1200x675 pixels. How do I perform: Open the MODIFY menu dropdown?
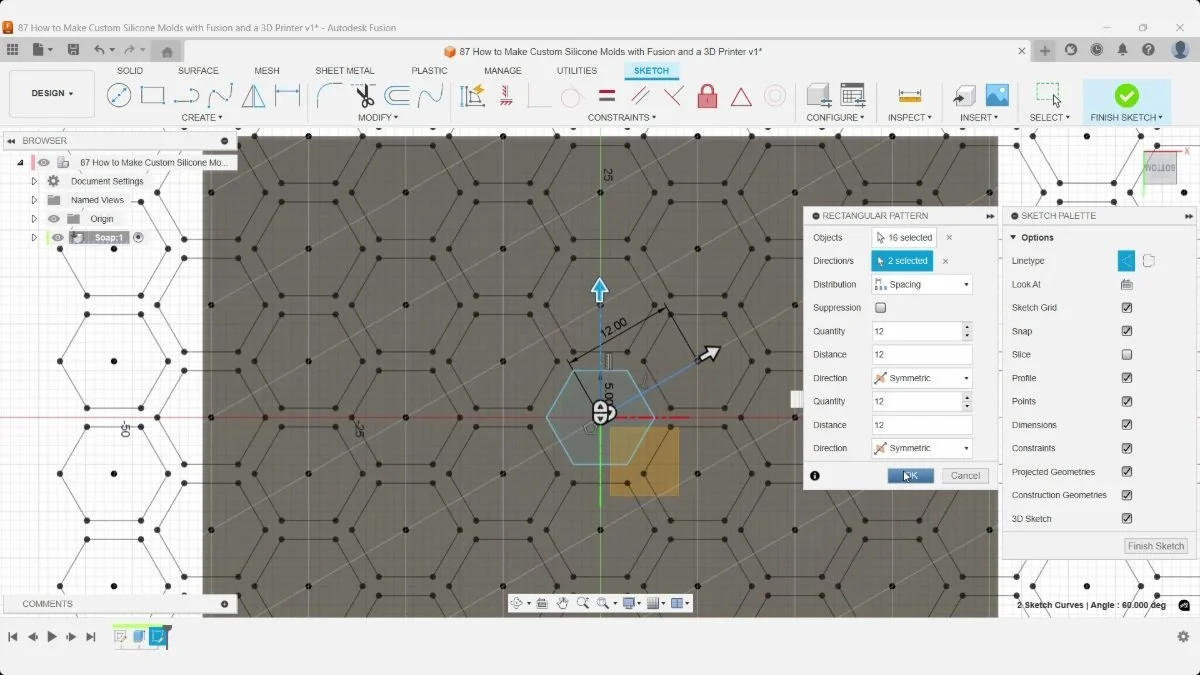[x=380, y=117]
